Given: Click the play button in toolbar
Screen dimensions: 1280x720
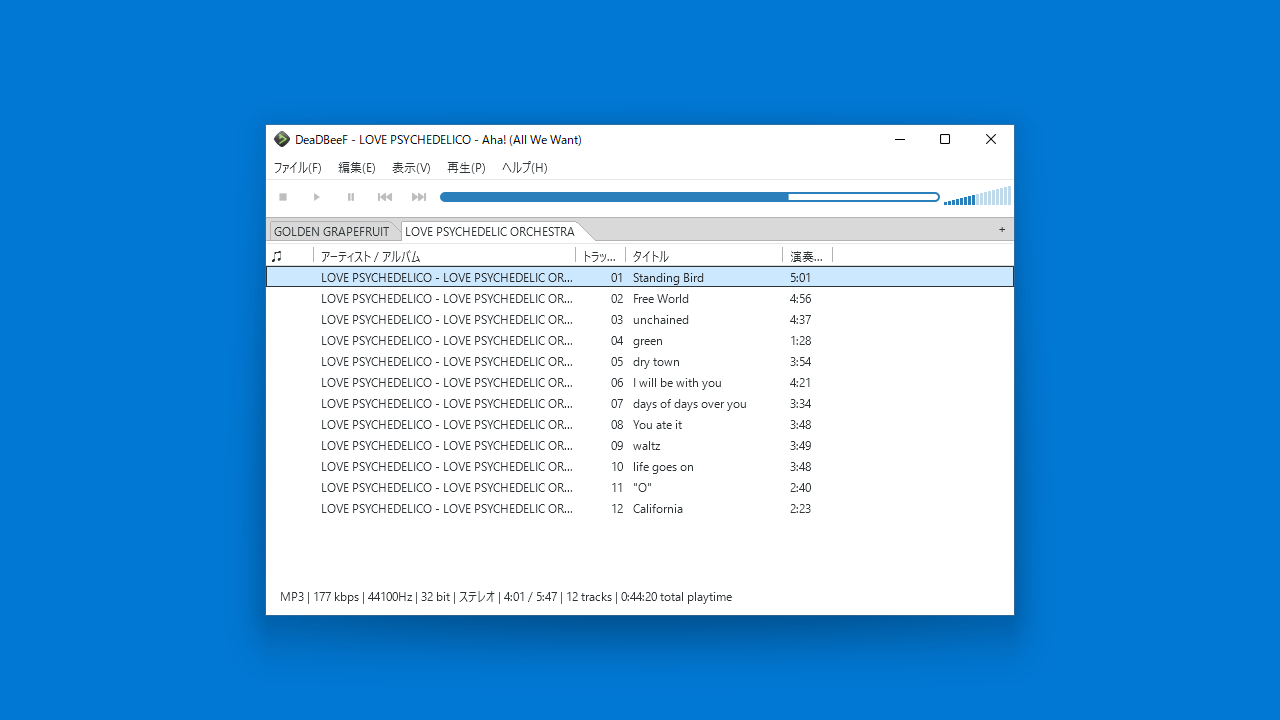Looking at the screenshot, I should 317,197.
